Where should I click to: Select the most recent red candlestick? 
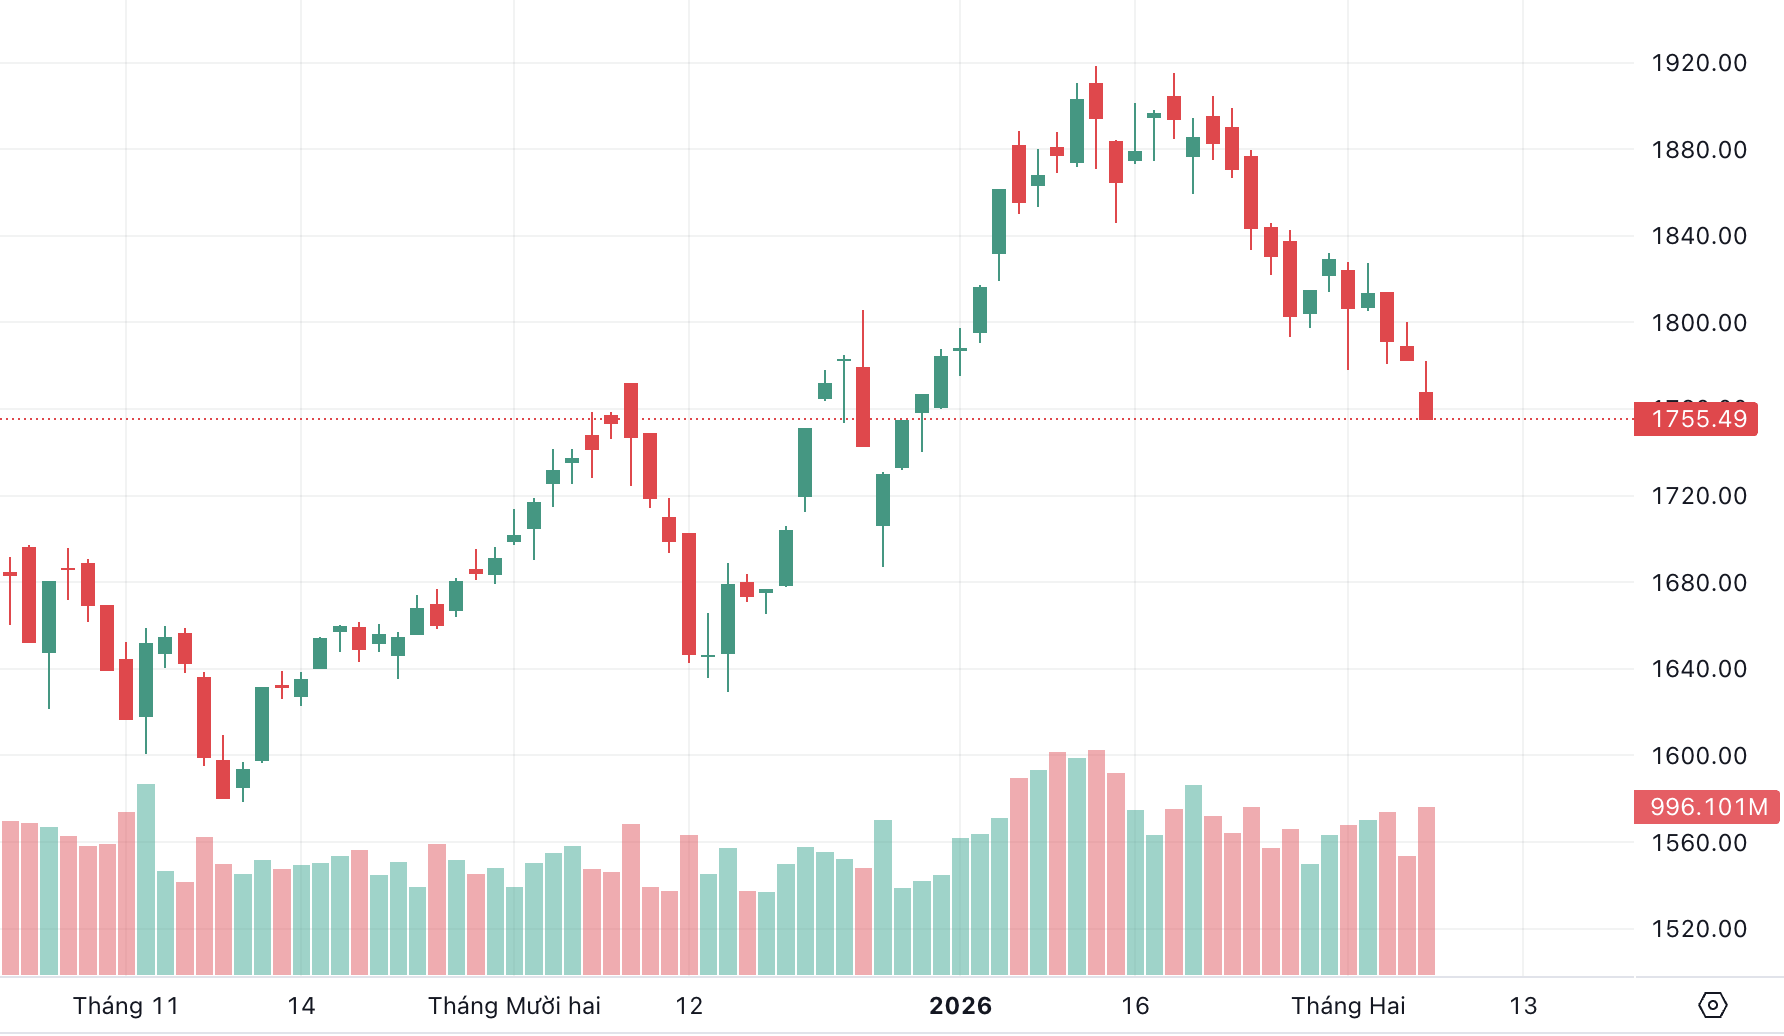click(1426, 406)
